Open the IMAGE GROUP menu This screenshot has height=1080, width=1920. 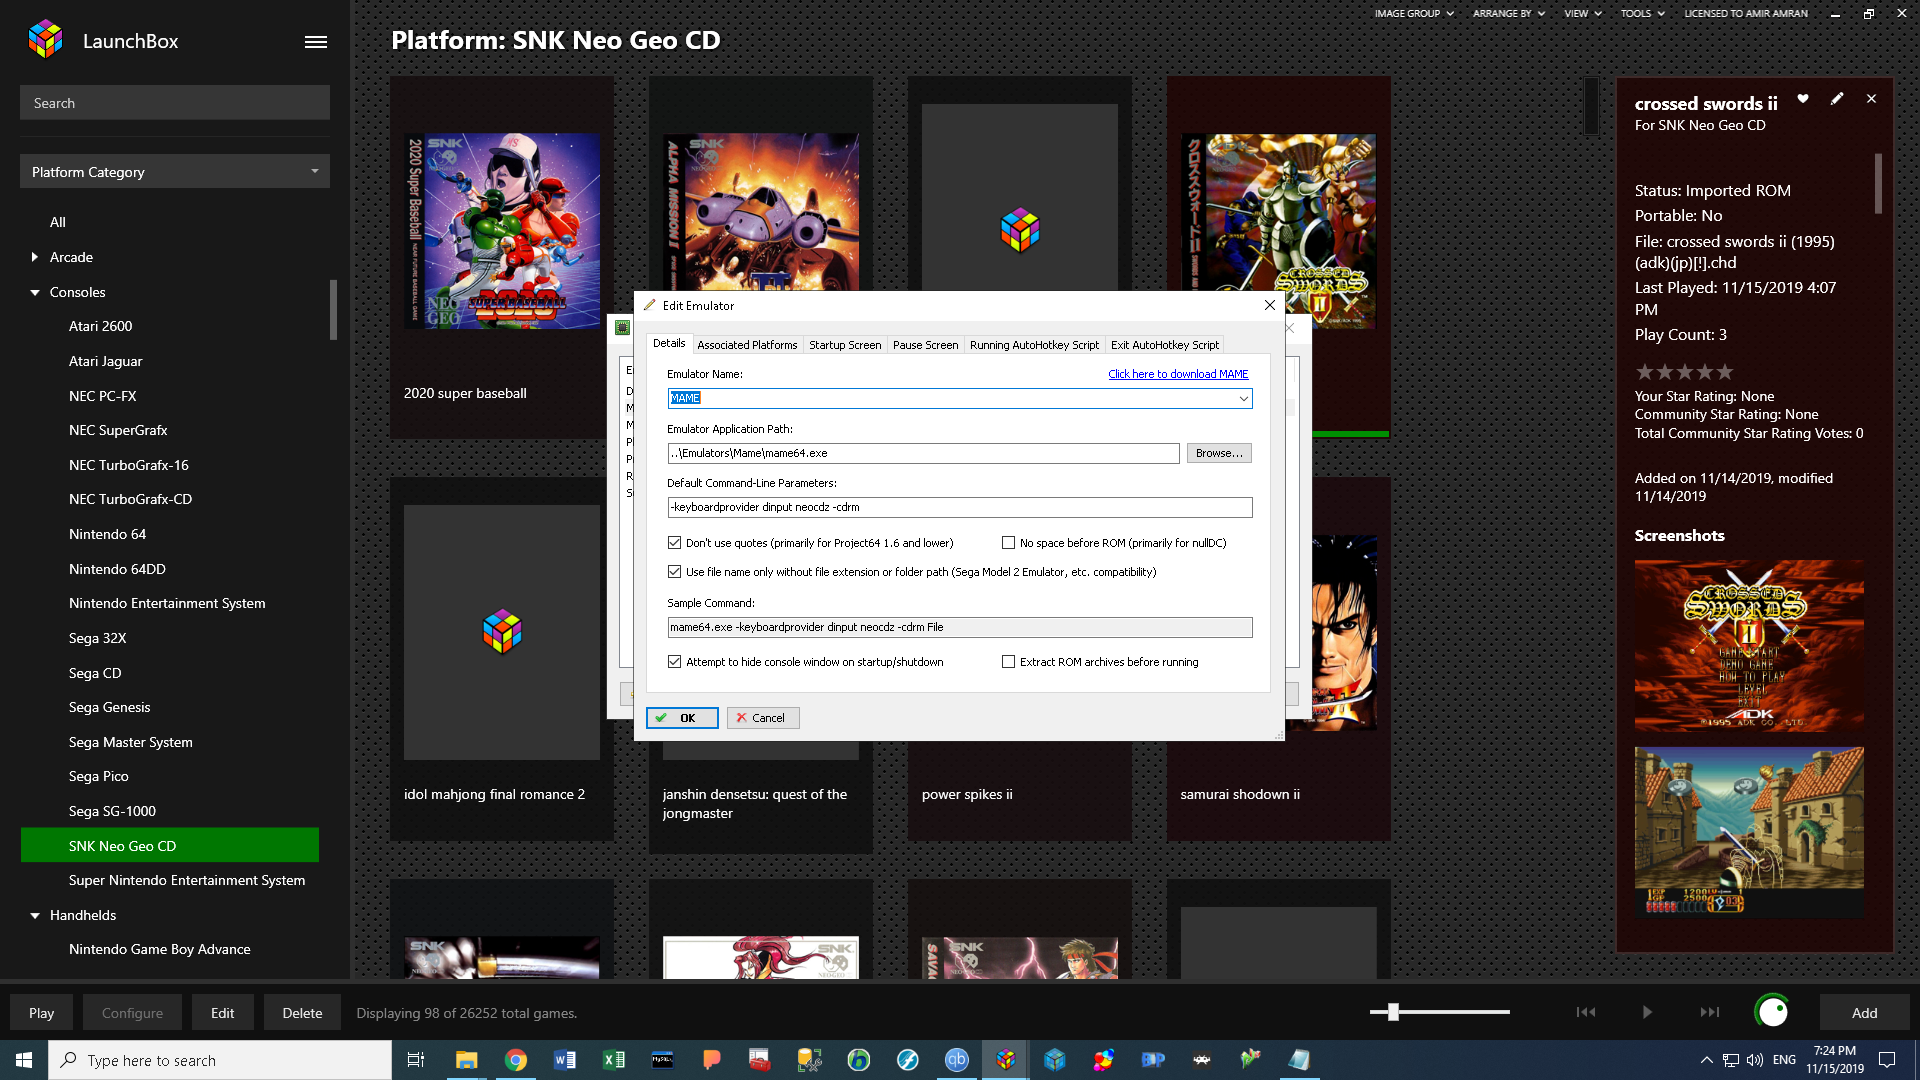pyautogui.click(x=1414, y=14)
